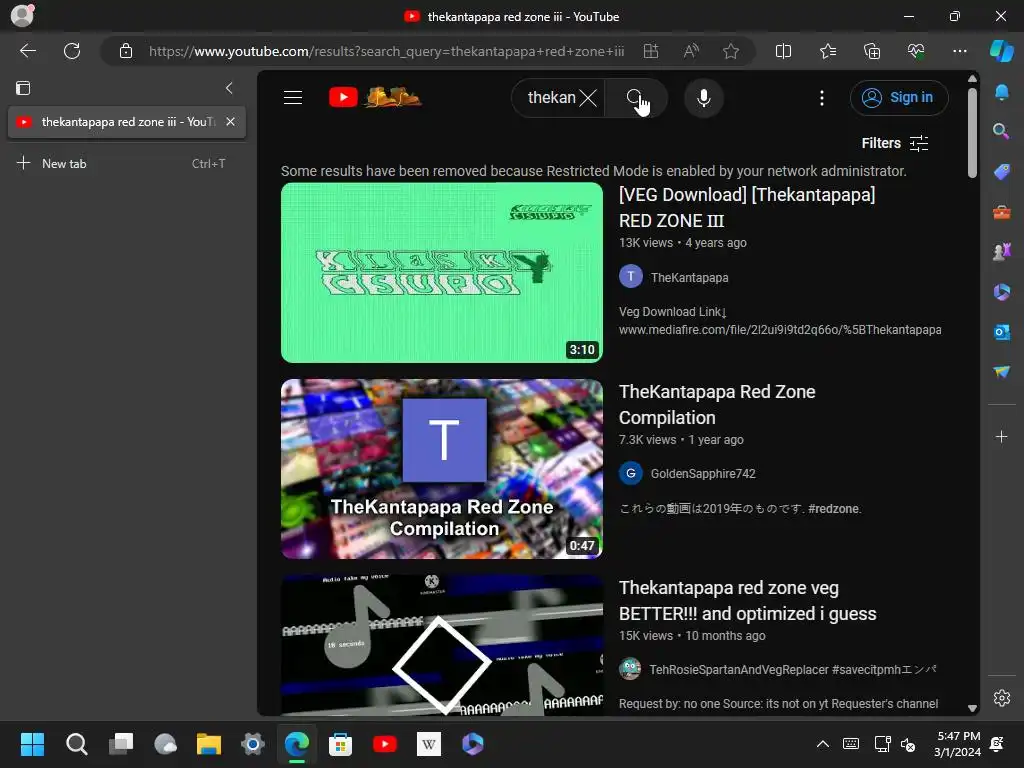Close the thekantapapa YouTube tab

(x=231, y=121)
